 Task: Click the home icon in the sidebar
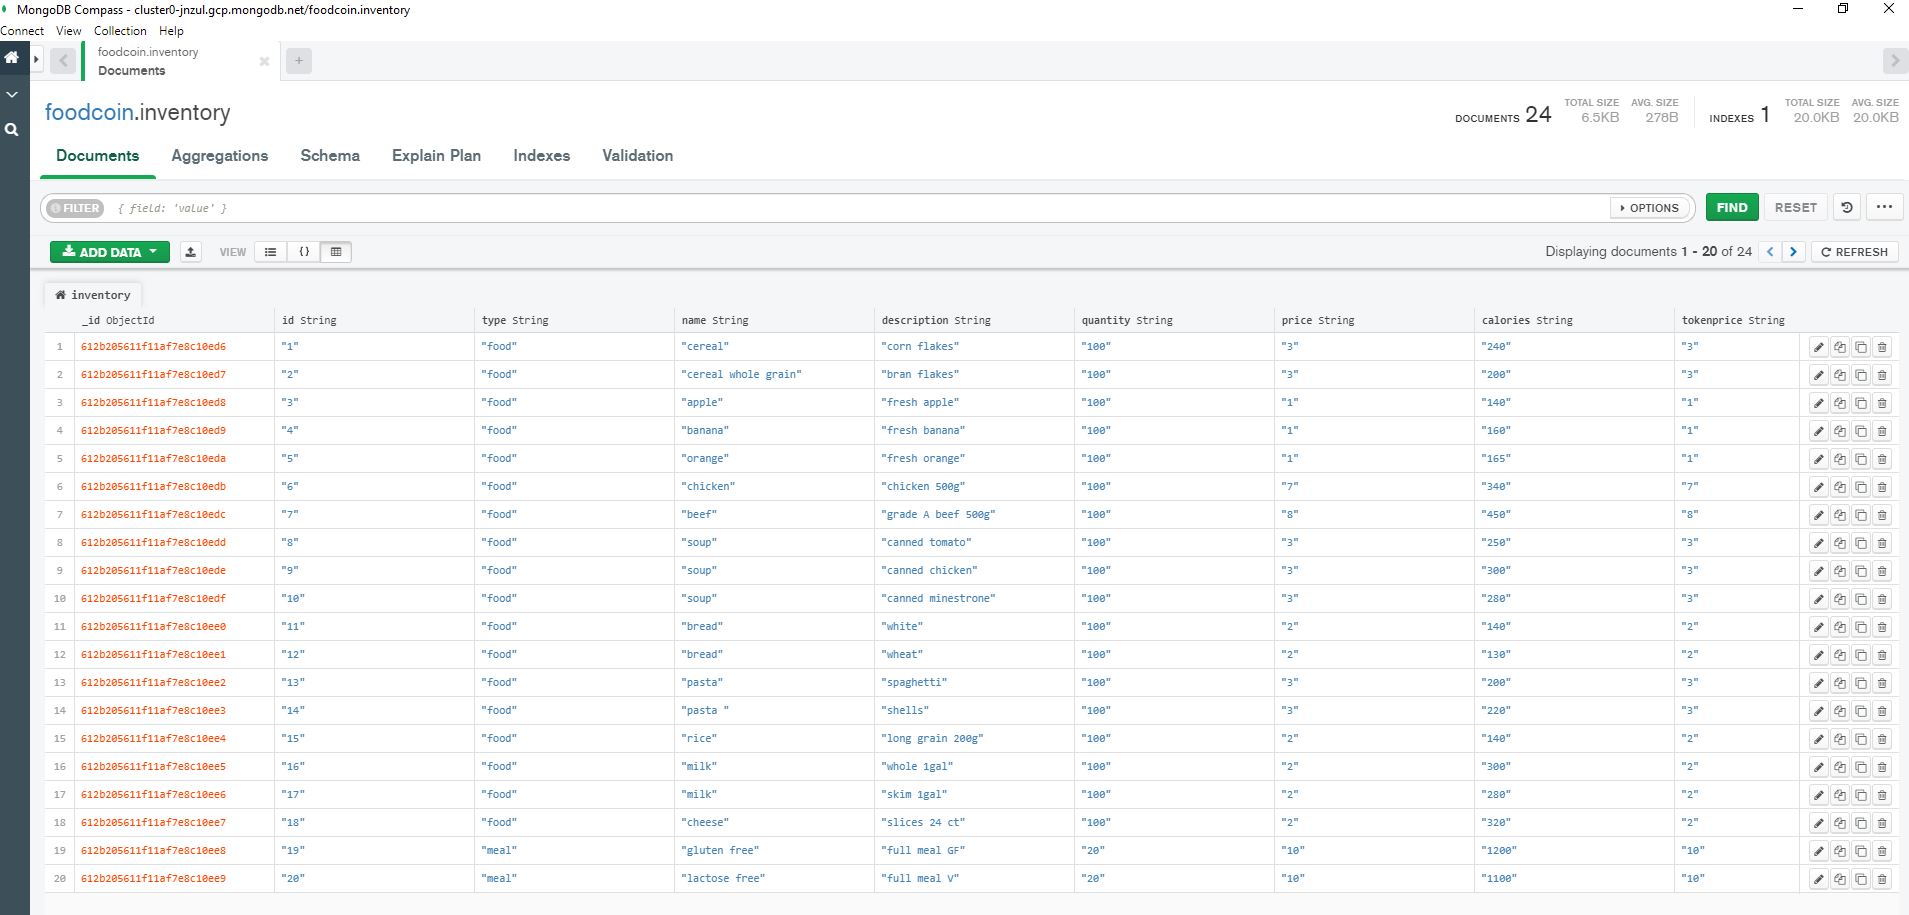click(x=11, y=58)
